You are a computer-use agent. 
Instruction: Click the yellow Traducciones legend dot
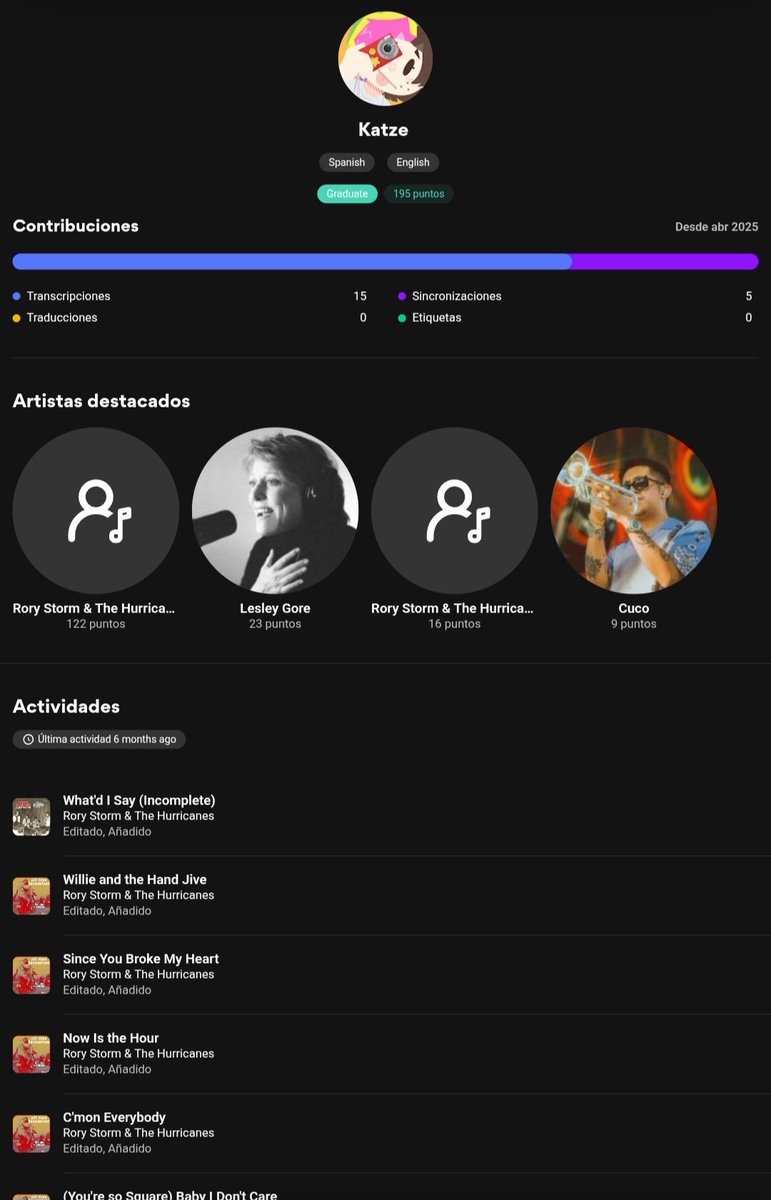(x=17, y=318)
